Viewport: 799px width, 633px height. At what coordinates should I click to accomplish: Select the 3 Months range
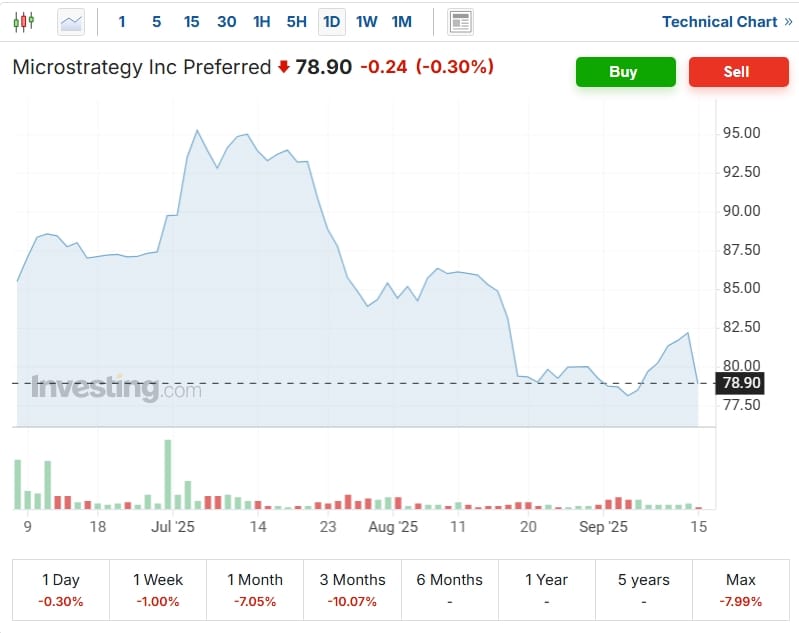click(x=352, y=590)
